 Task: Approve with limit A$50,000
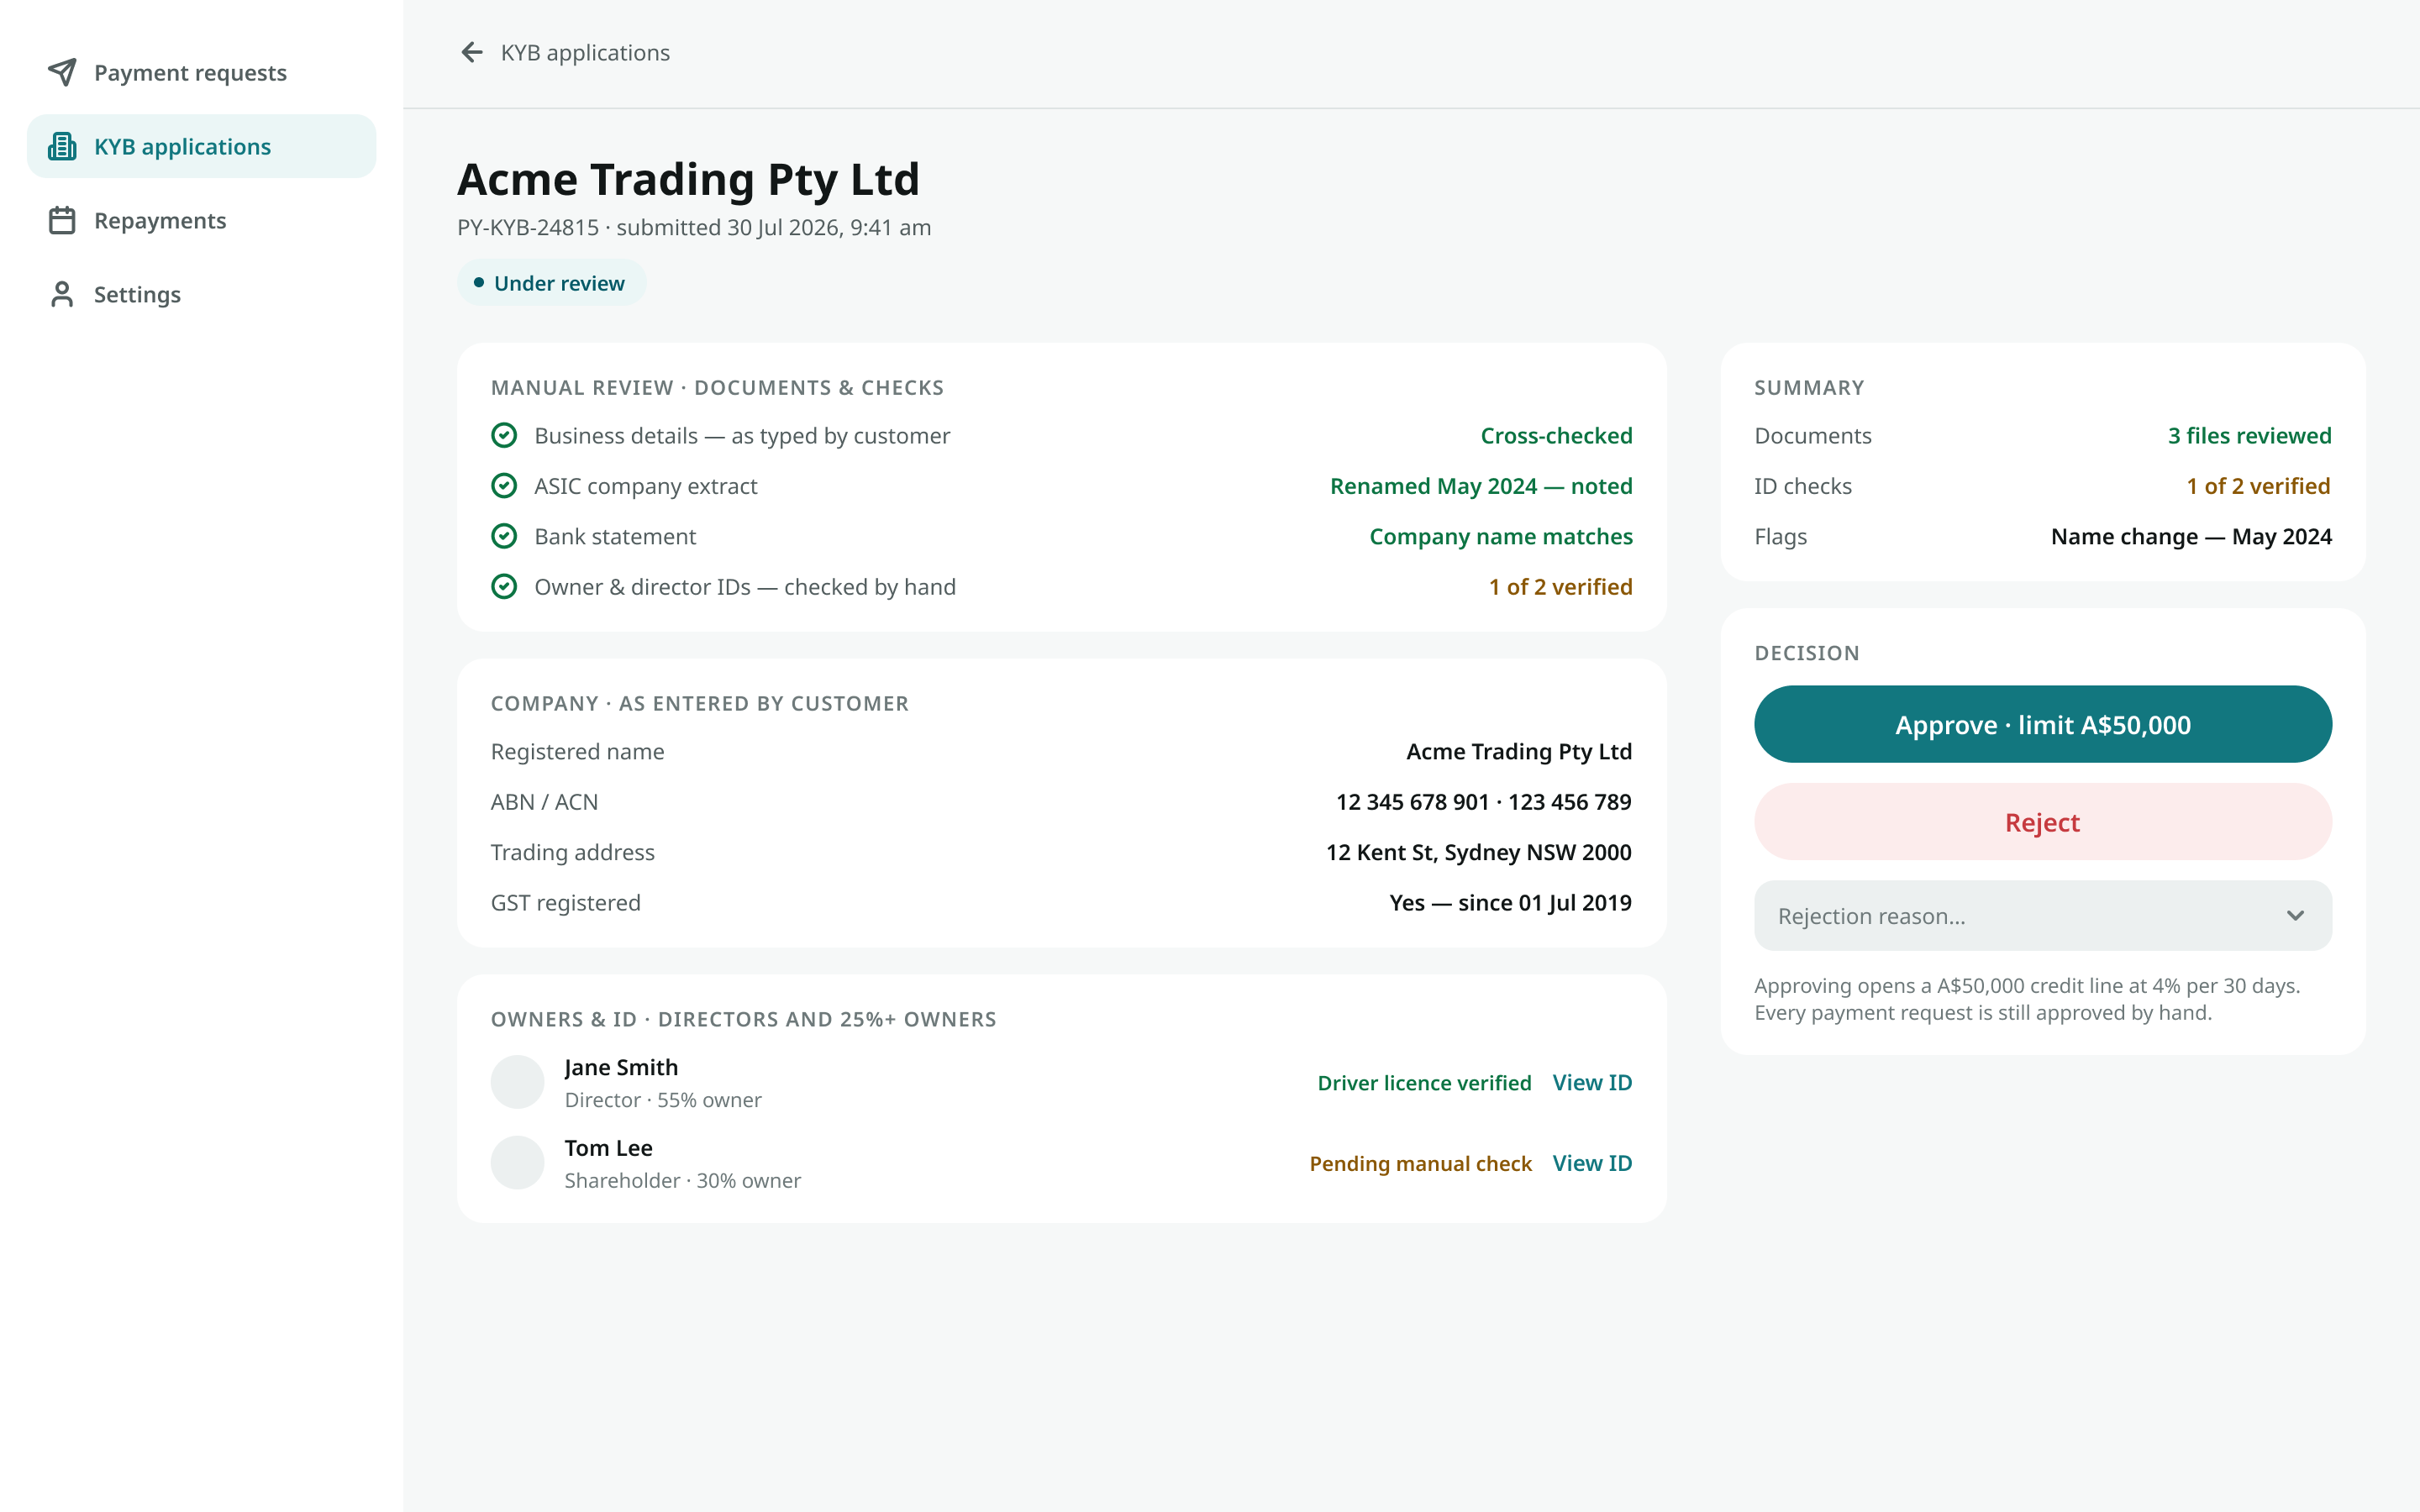tap(2042, 724)
